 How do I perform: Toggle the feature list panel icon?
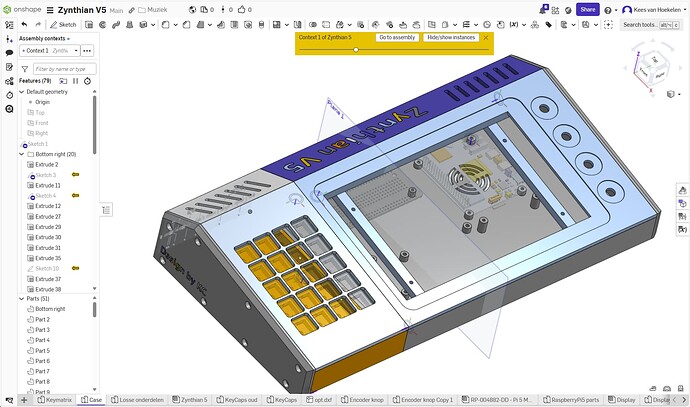coord(106,210)
